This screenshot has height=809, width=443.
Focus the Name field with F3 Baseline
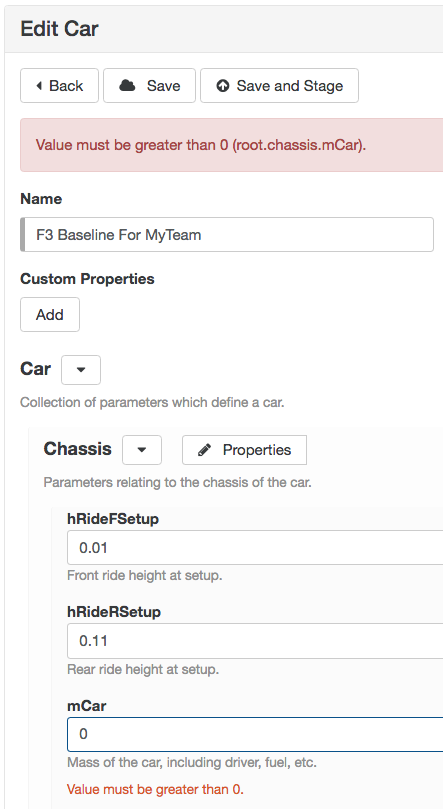[227, 235]
